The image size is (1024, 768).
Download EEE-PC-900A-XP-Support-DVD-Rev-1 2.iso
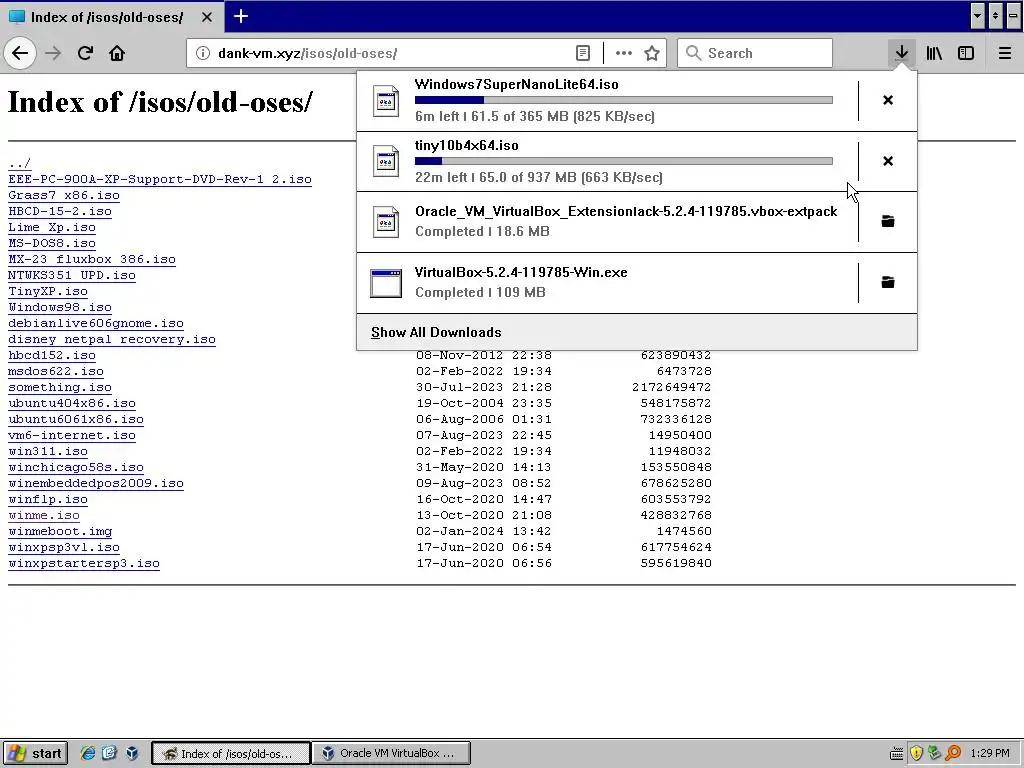(159, 179)
